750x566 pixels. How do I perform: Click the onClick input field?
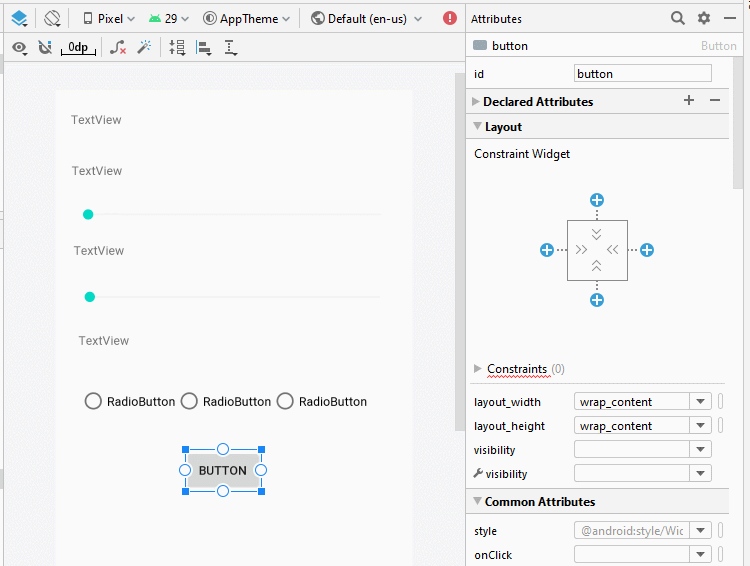(x=632, y=554)
